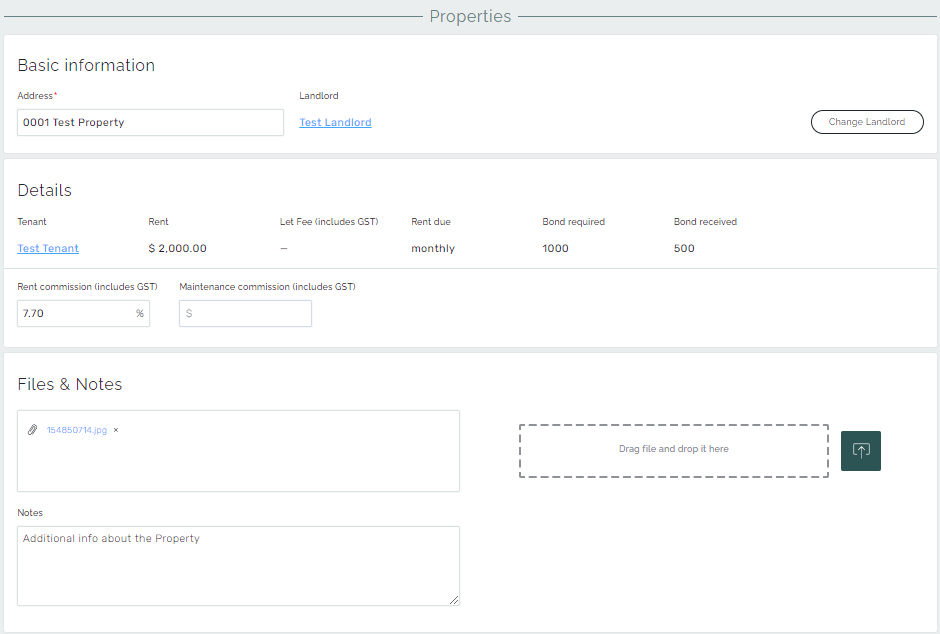Click the Bond received value 500
This screenshot has height=634, width=940.
[x=684, y=249]
